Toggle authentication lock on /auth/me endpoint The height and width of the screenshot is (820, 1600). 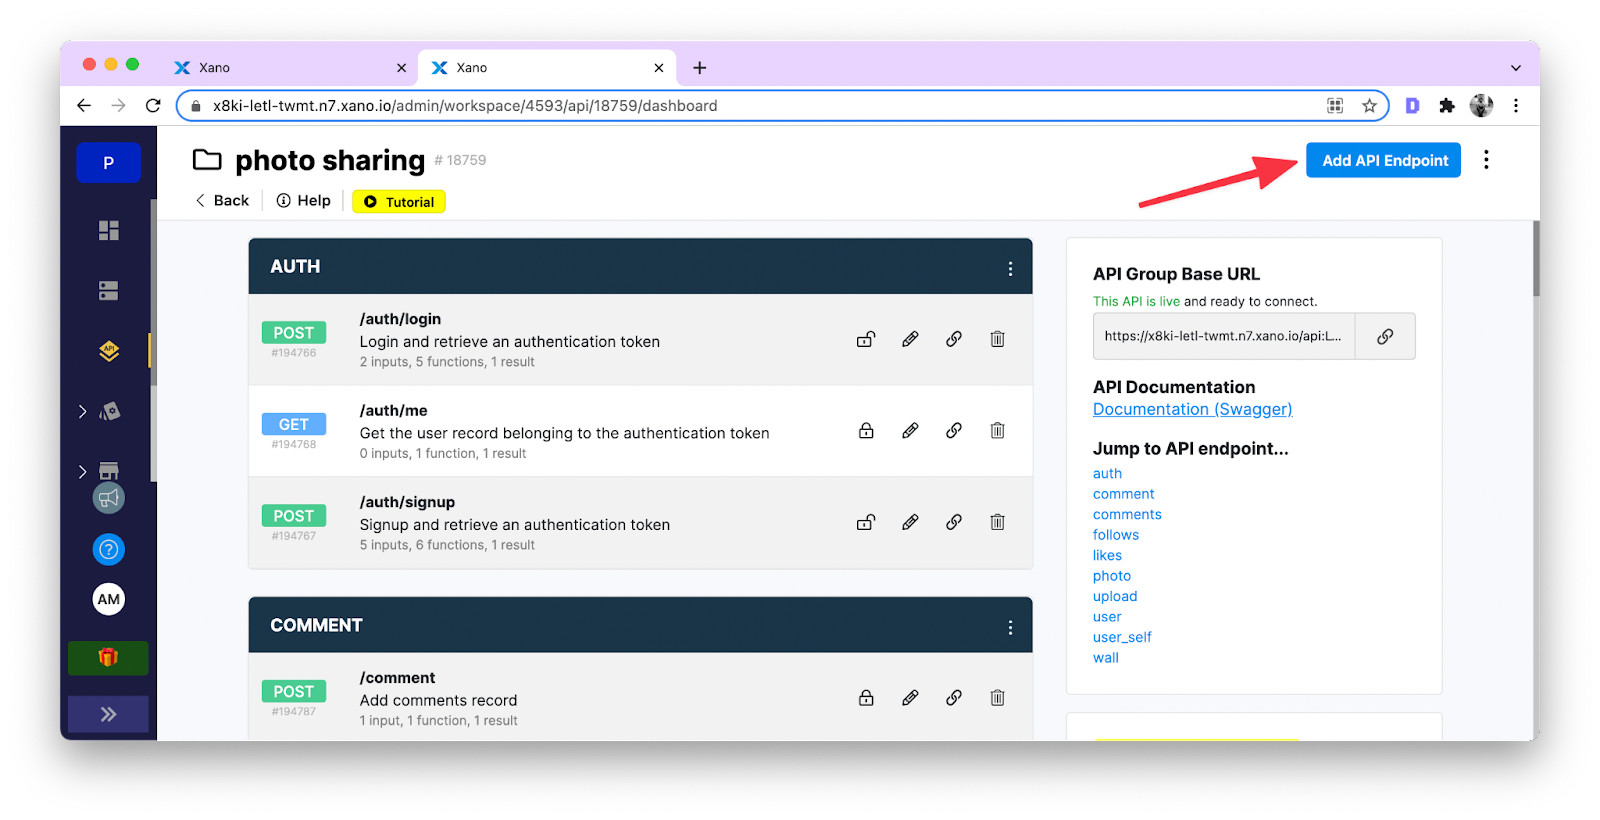(866, 430)
